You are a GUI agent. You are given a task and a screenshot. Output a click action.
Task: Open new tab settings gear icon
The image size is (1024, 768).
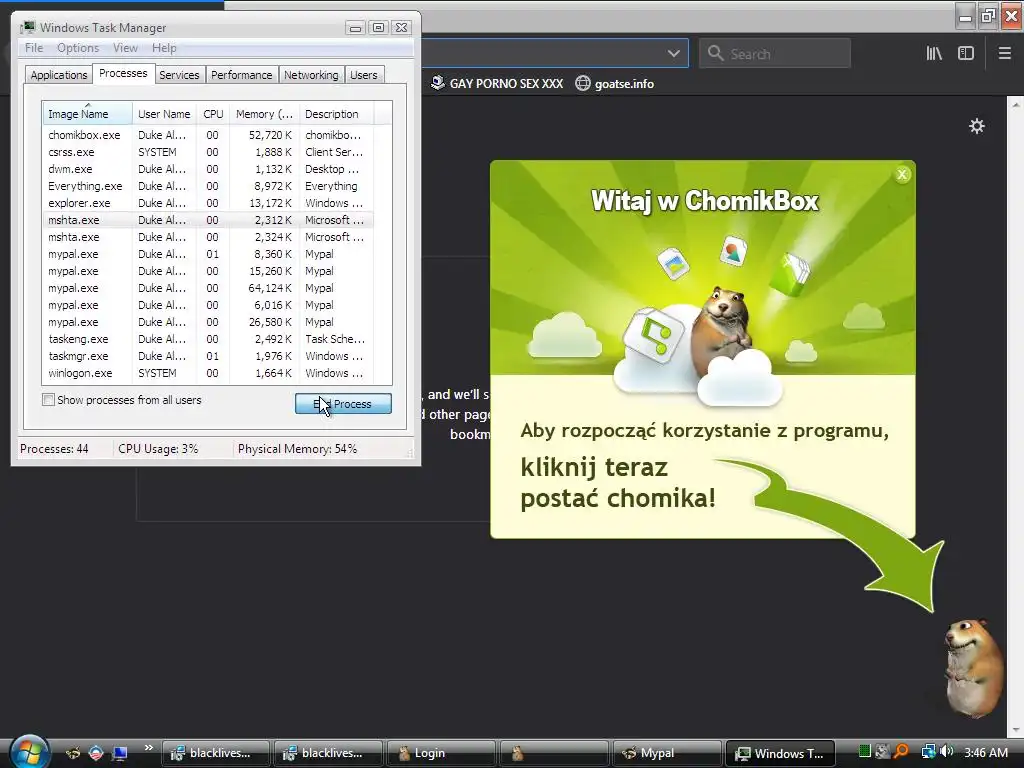tap(976, 126)
